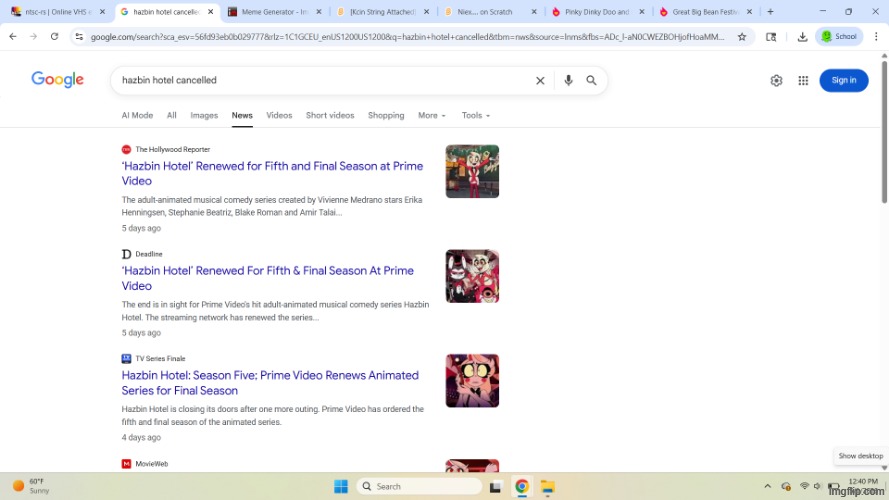Open Windows Start menu
The height and width of the screenshot is (500, 889).
pyautogui.click(x=341, y=486)
